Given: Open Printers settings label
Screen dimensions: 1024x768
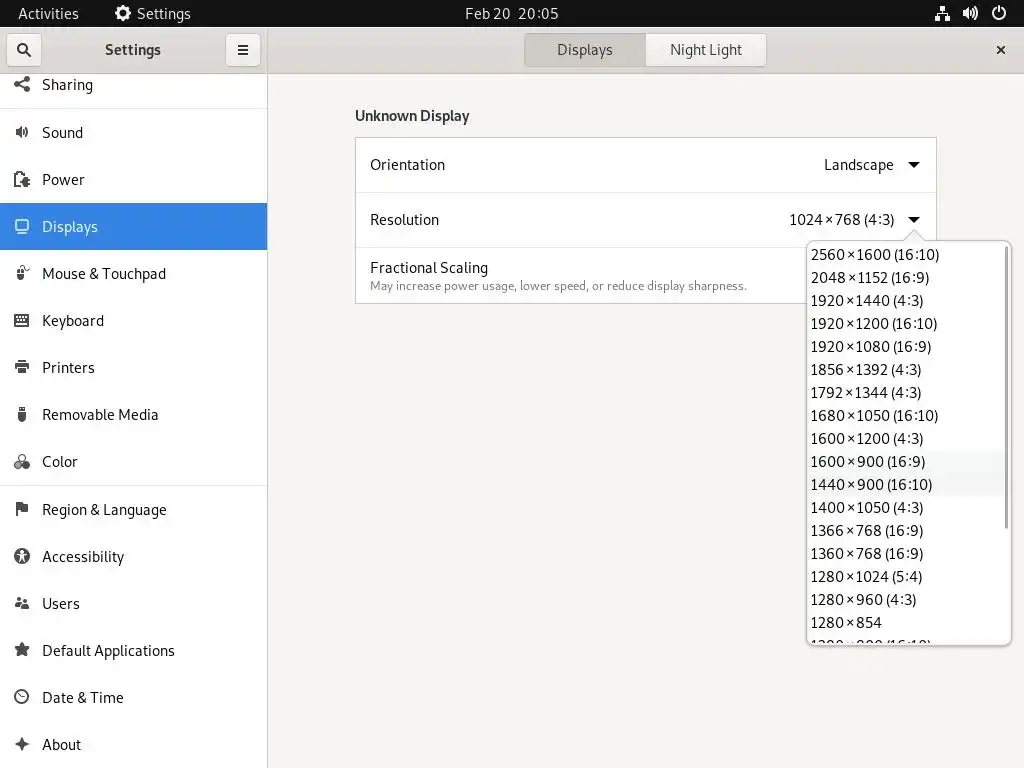Looking at the screenshot, I should [x=68, y=368].
